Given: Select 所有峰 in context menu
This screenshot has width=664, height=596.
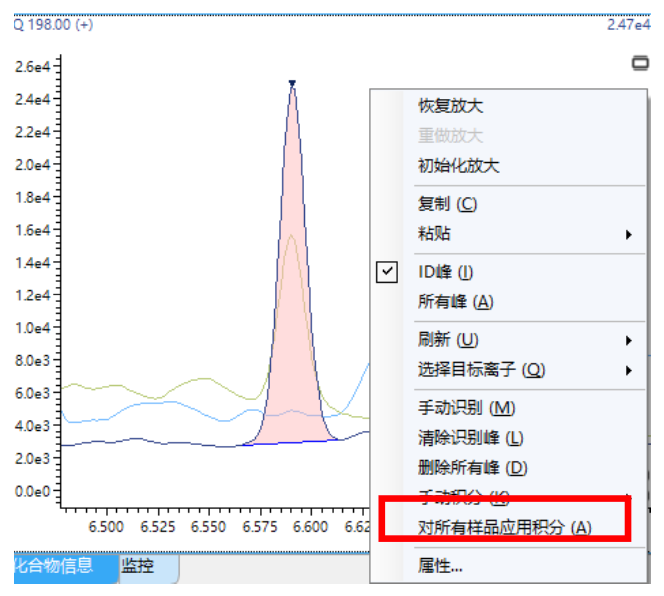Looking at the screenshot, I should point(455,301).
